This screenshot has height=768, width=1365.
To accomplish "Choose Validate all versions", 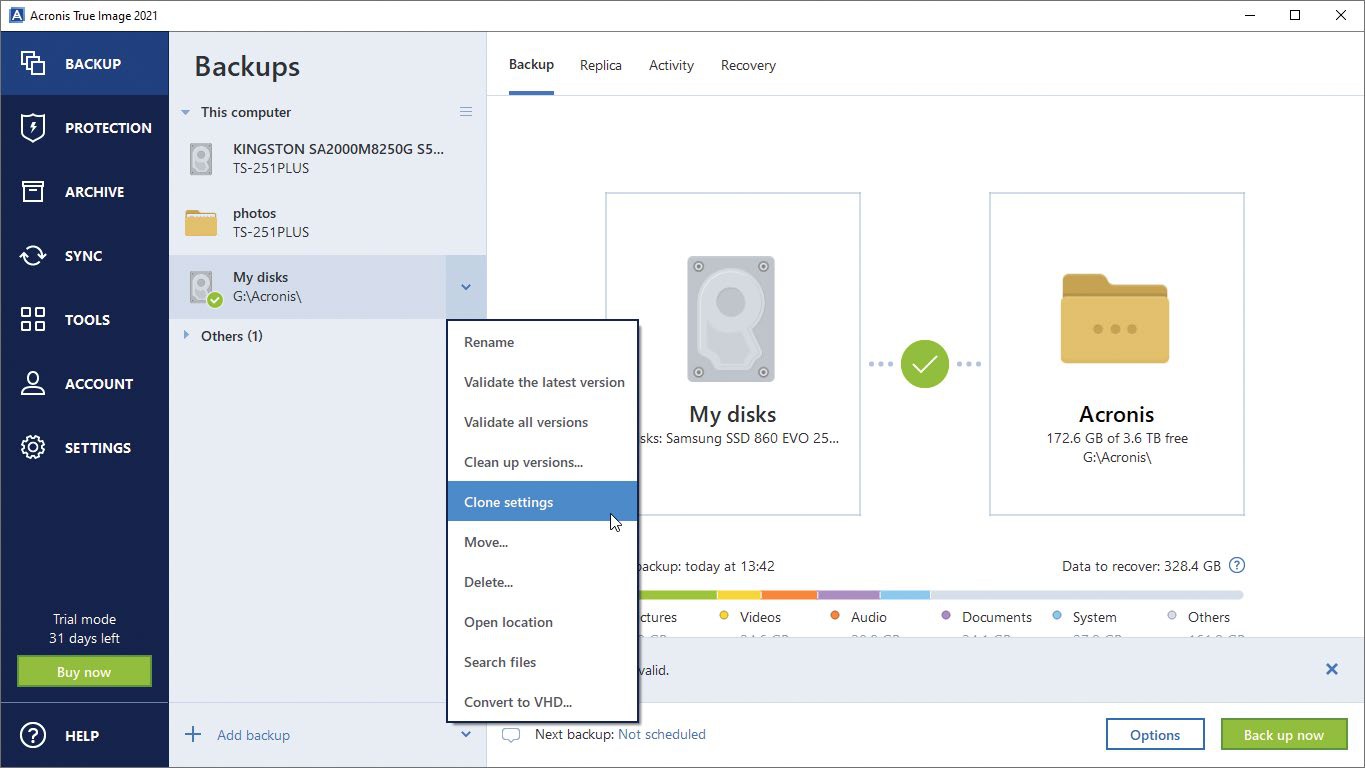I will click(542, 422).
